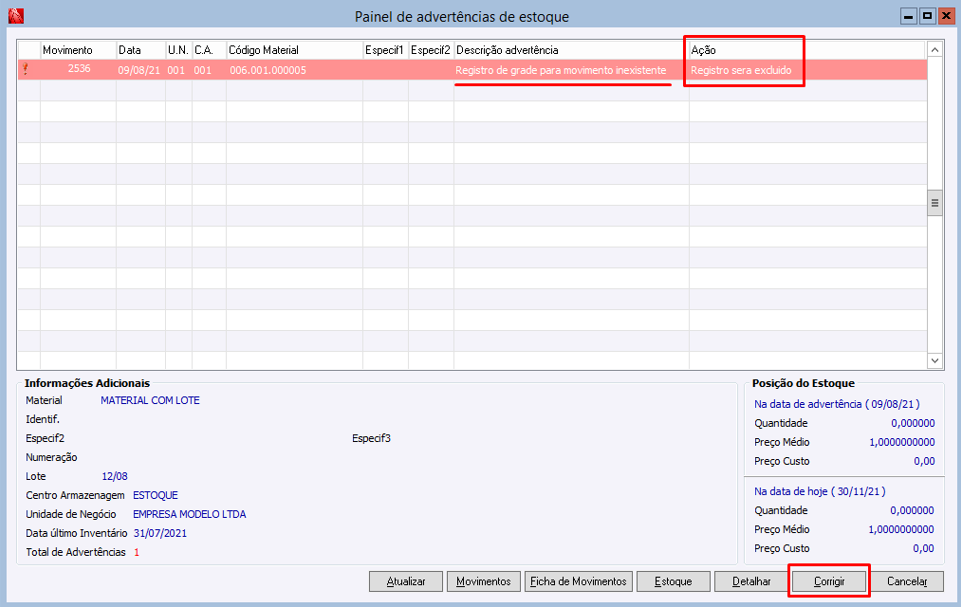Open Ficha de Movimentos

pyautogui.click(x=579, y=581)
